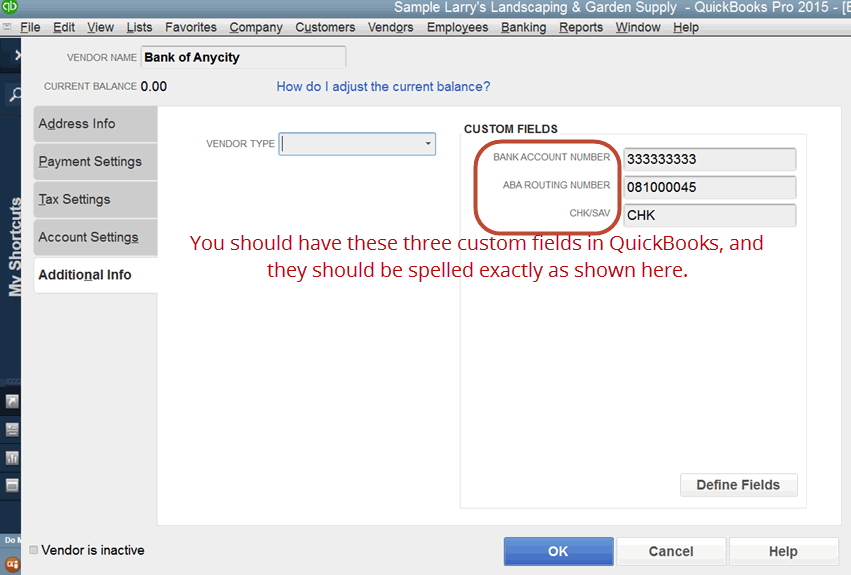
Task: Click the ABA Routing Number field
Action: pyautogui.click(x=709, y=188)
